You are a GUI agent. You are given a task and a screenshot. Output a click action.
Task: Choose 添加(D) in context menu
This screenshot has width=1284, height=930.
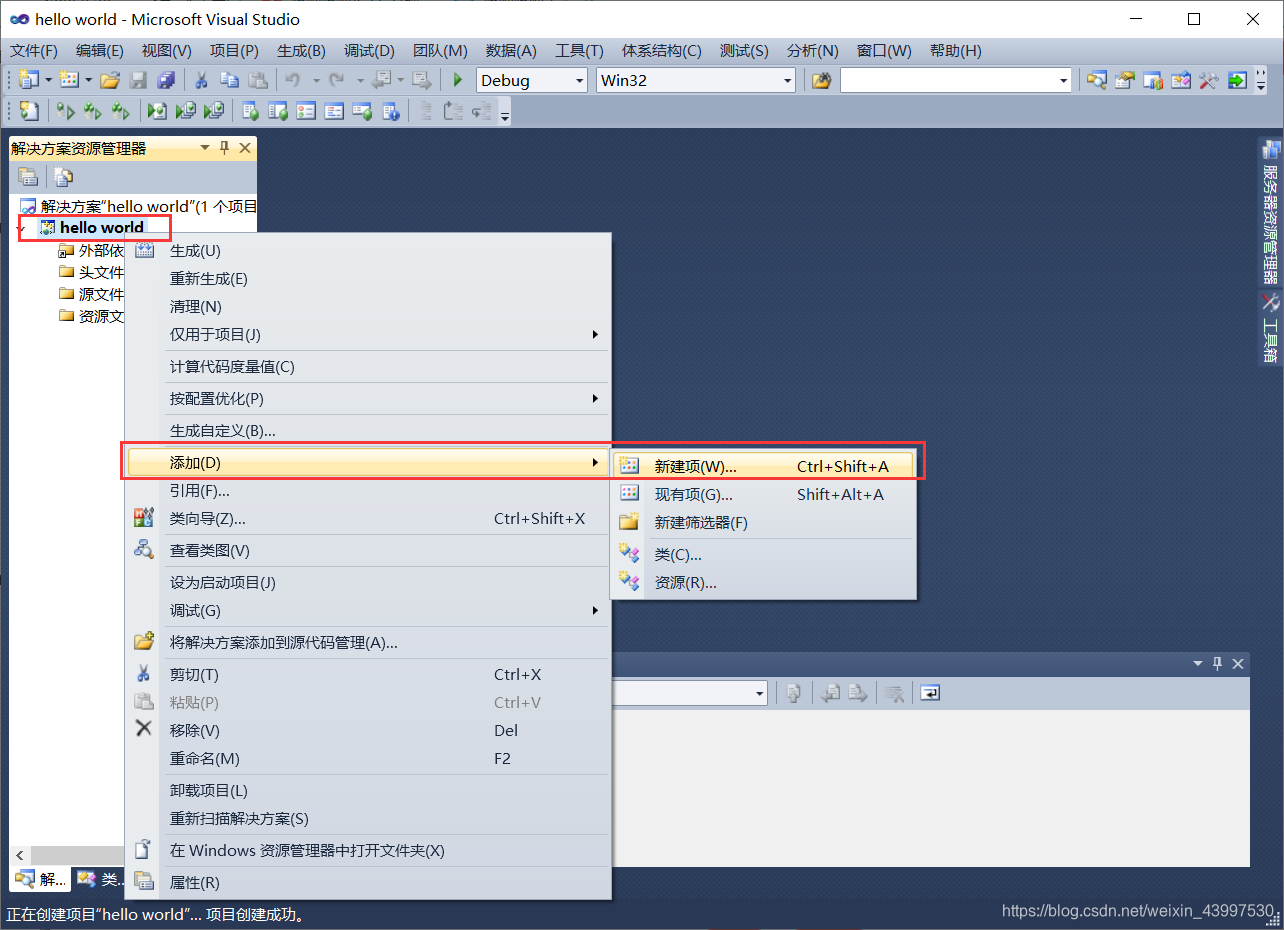point(368,463)
